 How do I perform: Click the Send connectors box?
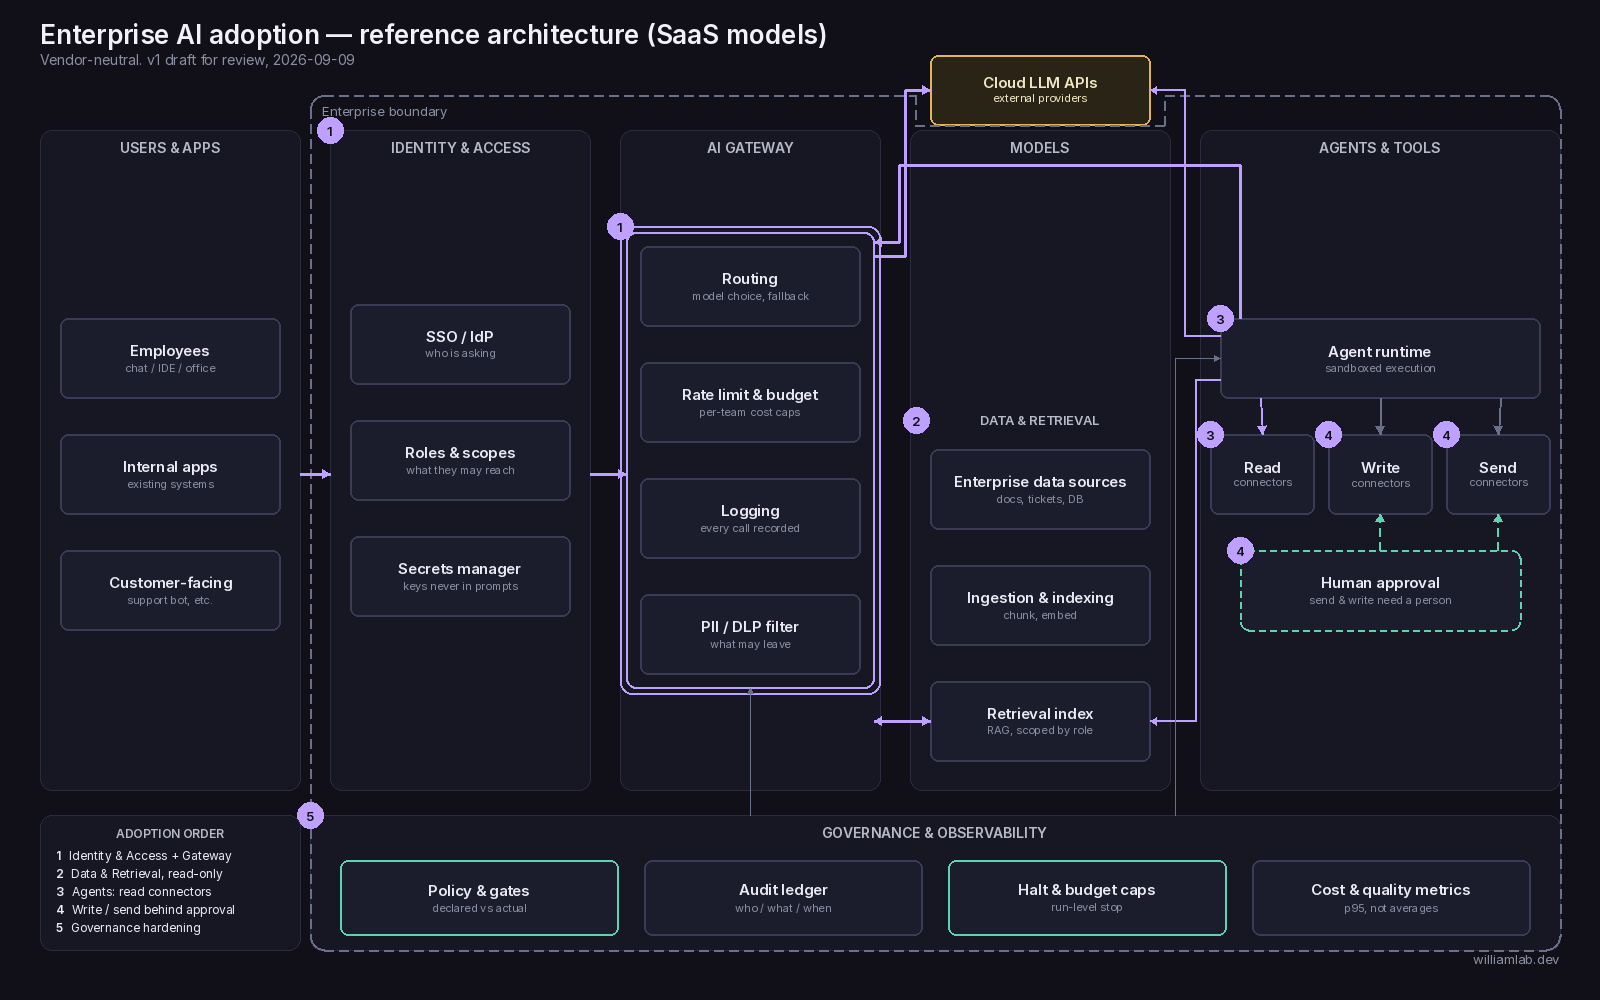(x=1498, y=474)
